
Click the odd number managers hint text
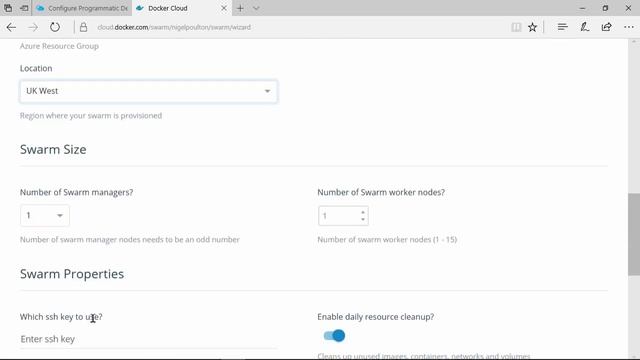click(130, 240)
